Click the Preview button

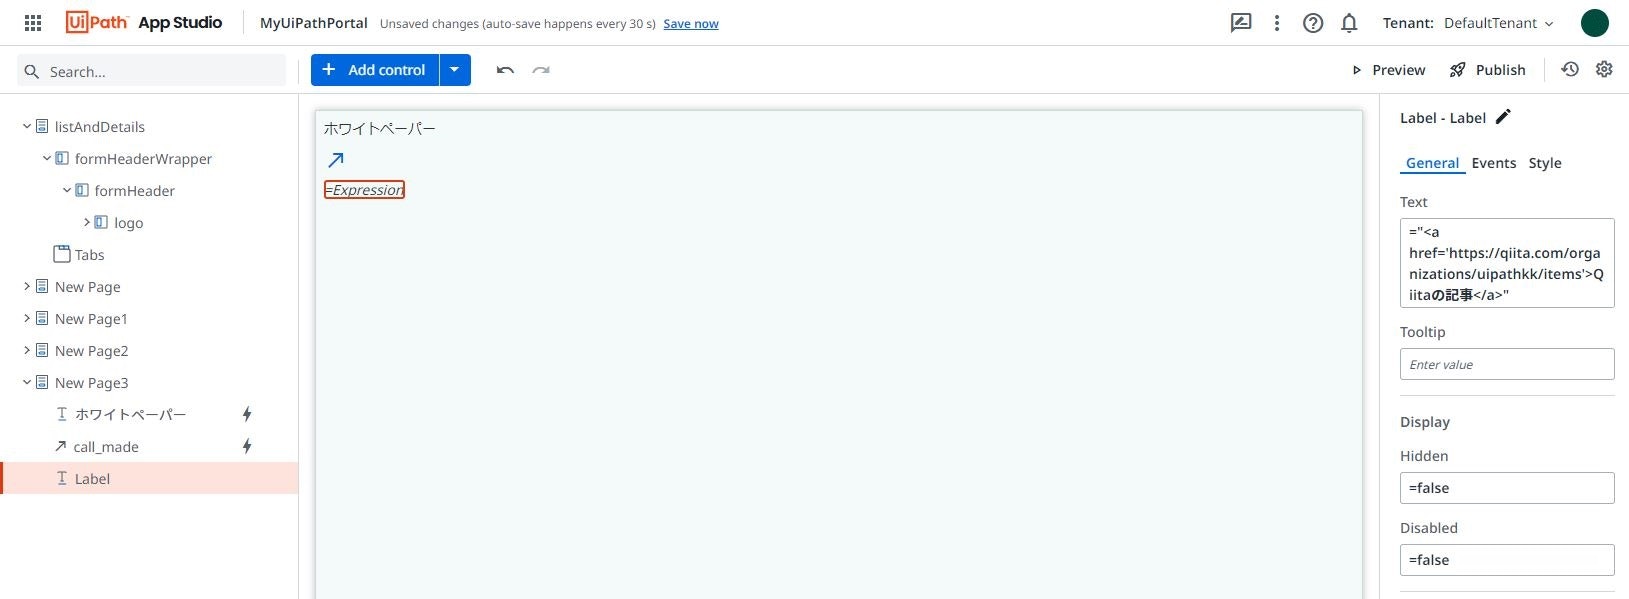[x=1389, y=70]
